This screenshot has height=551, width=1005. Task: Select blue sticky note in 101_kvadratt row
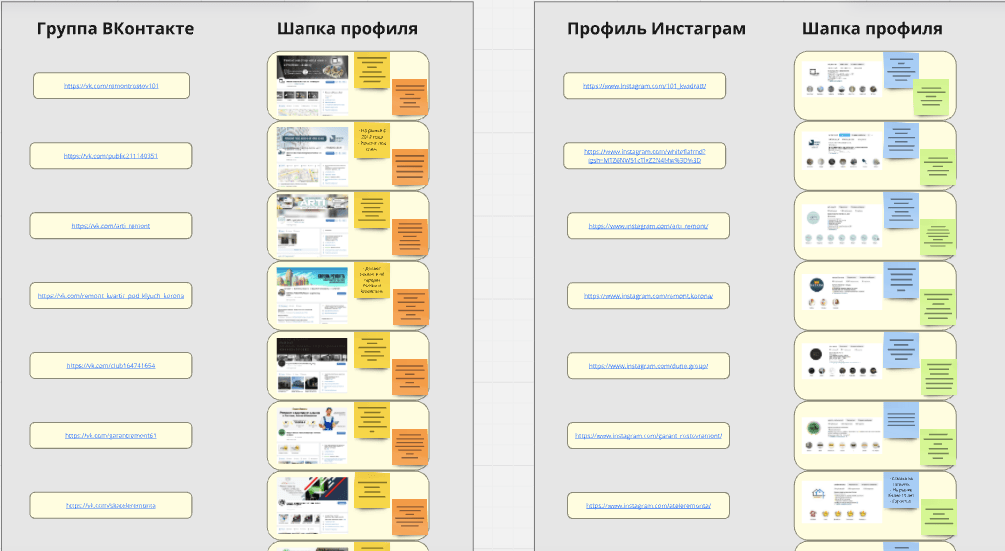[901, 70]
